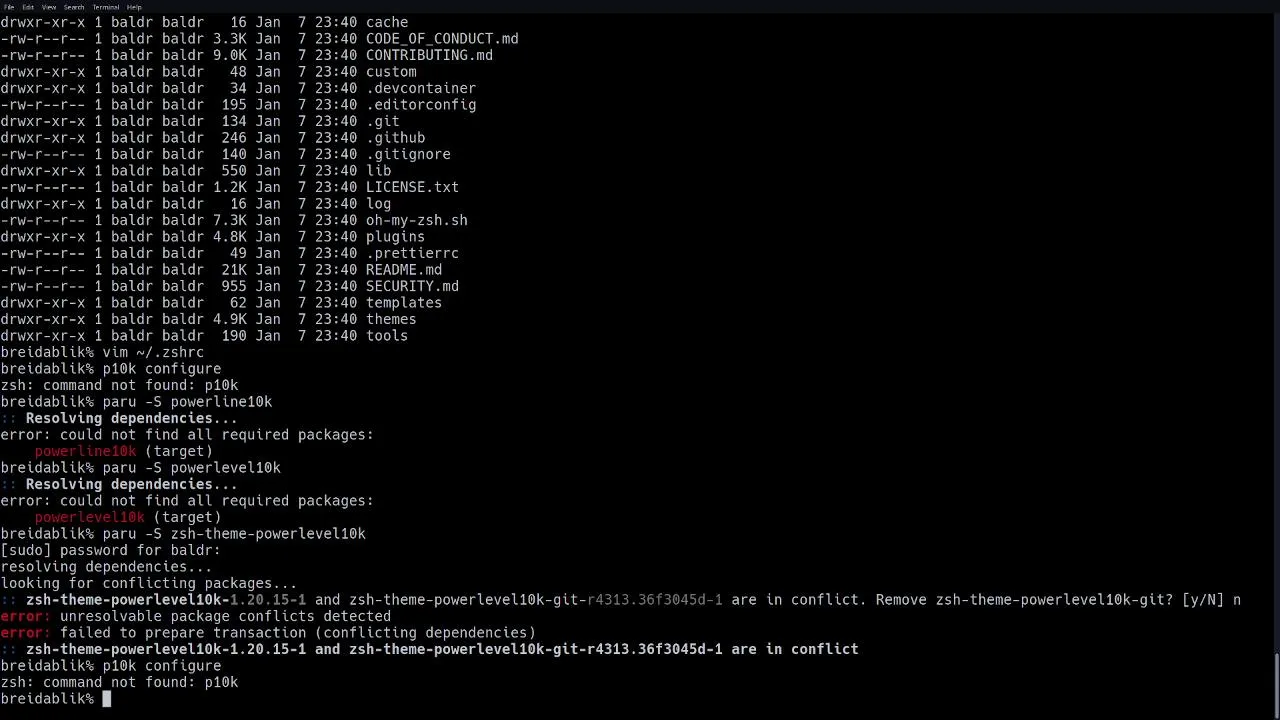Open the Edit menu
Viewport: 1280px width, 720px height.
[28, 7]
